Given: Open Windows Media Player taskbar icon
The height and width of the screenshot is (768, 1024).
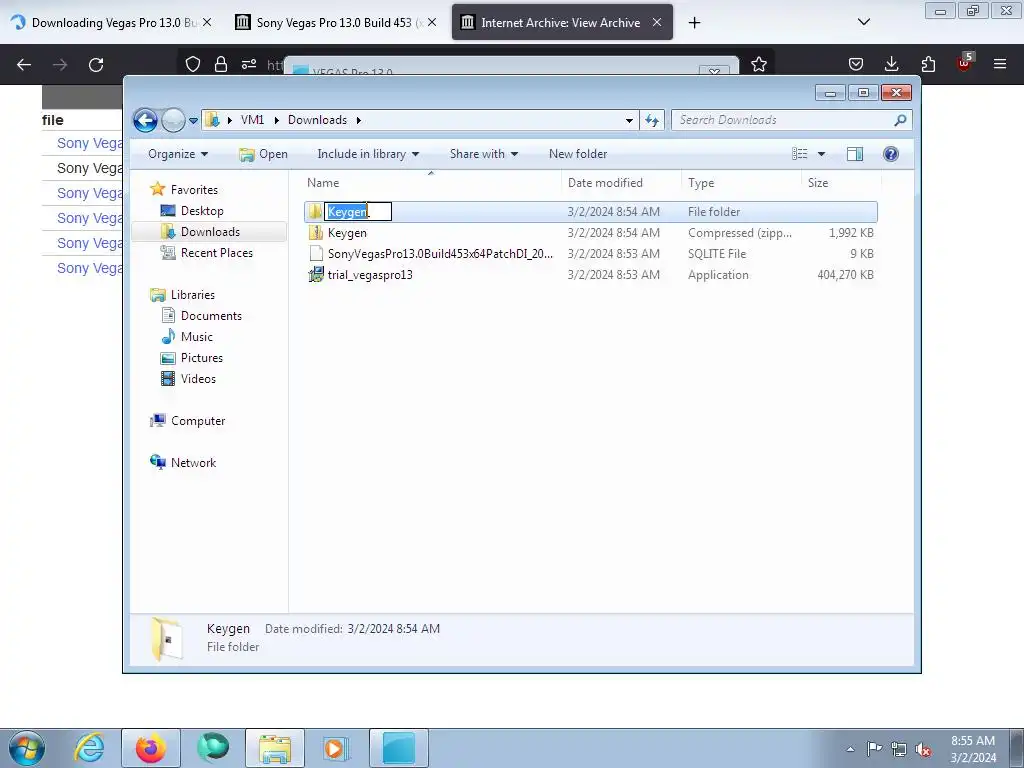Looking at the screenshot, I should pyautogui.click(x=336, y=748).
